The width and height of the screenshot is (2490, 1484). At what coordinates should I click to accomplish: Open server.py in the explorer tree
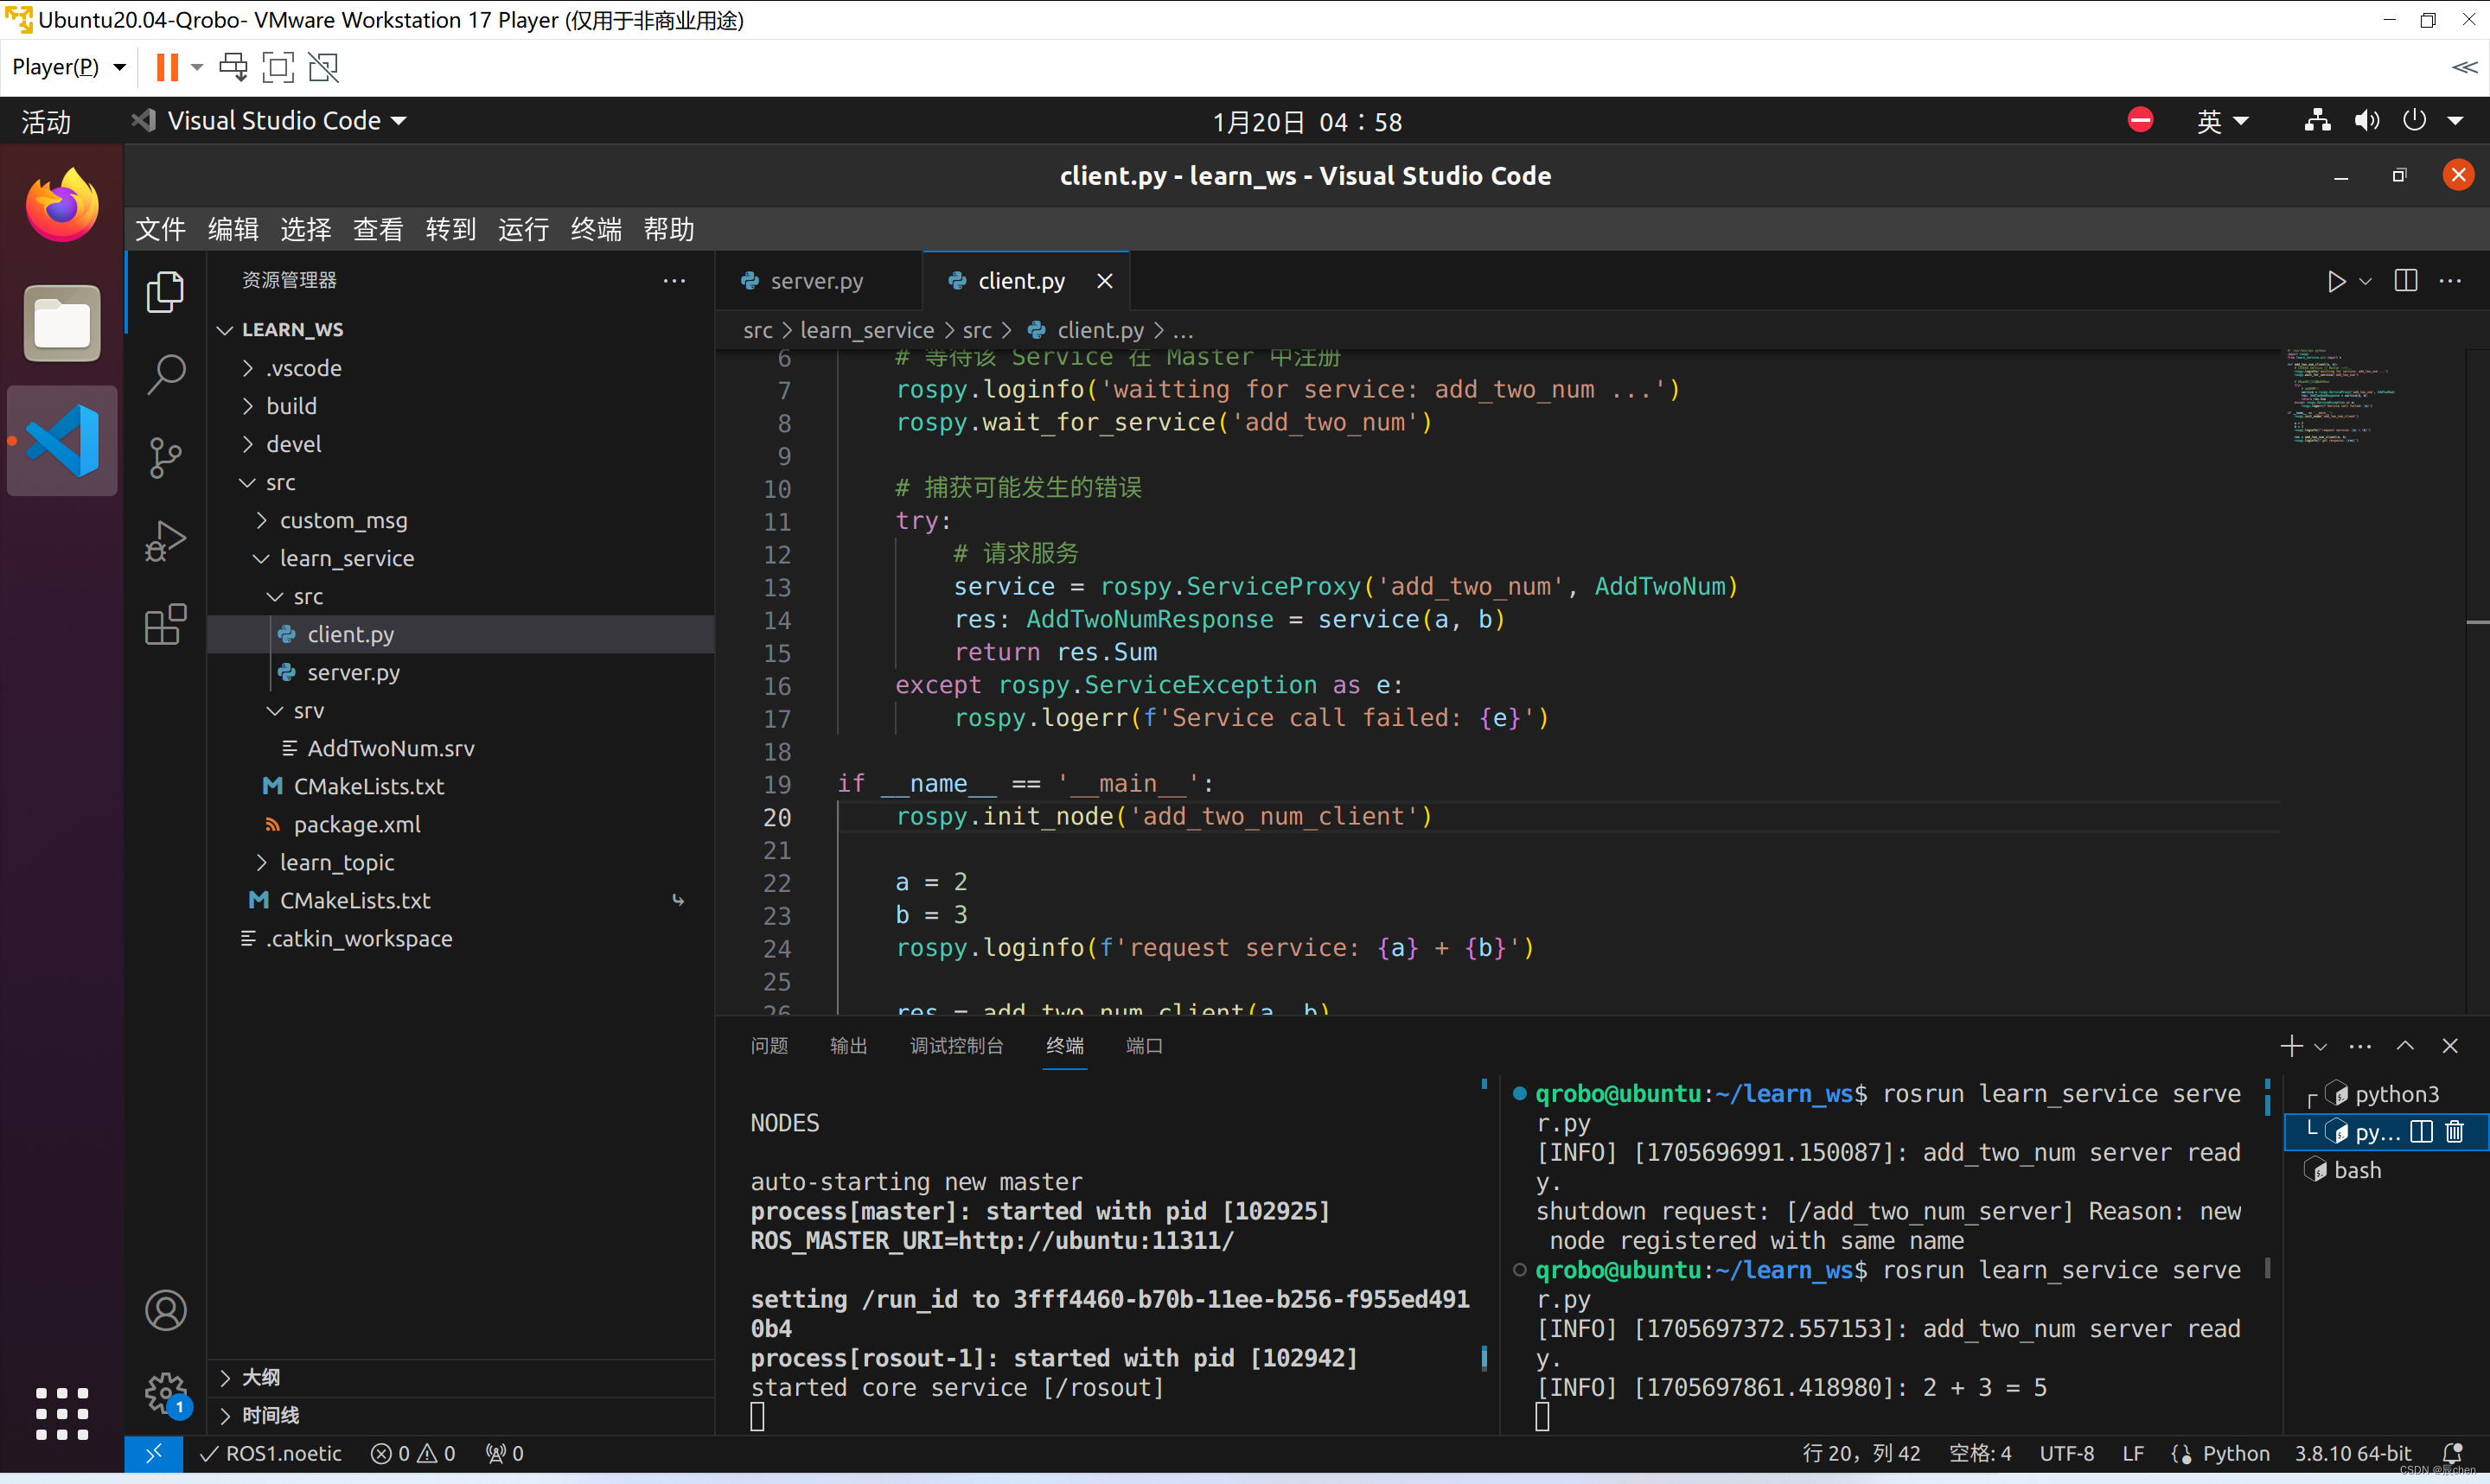(353, 672)
